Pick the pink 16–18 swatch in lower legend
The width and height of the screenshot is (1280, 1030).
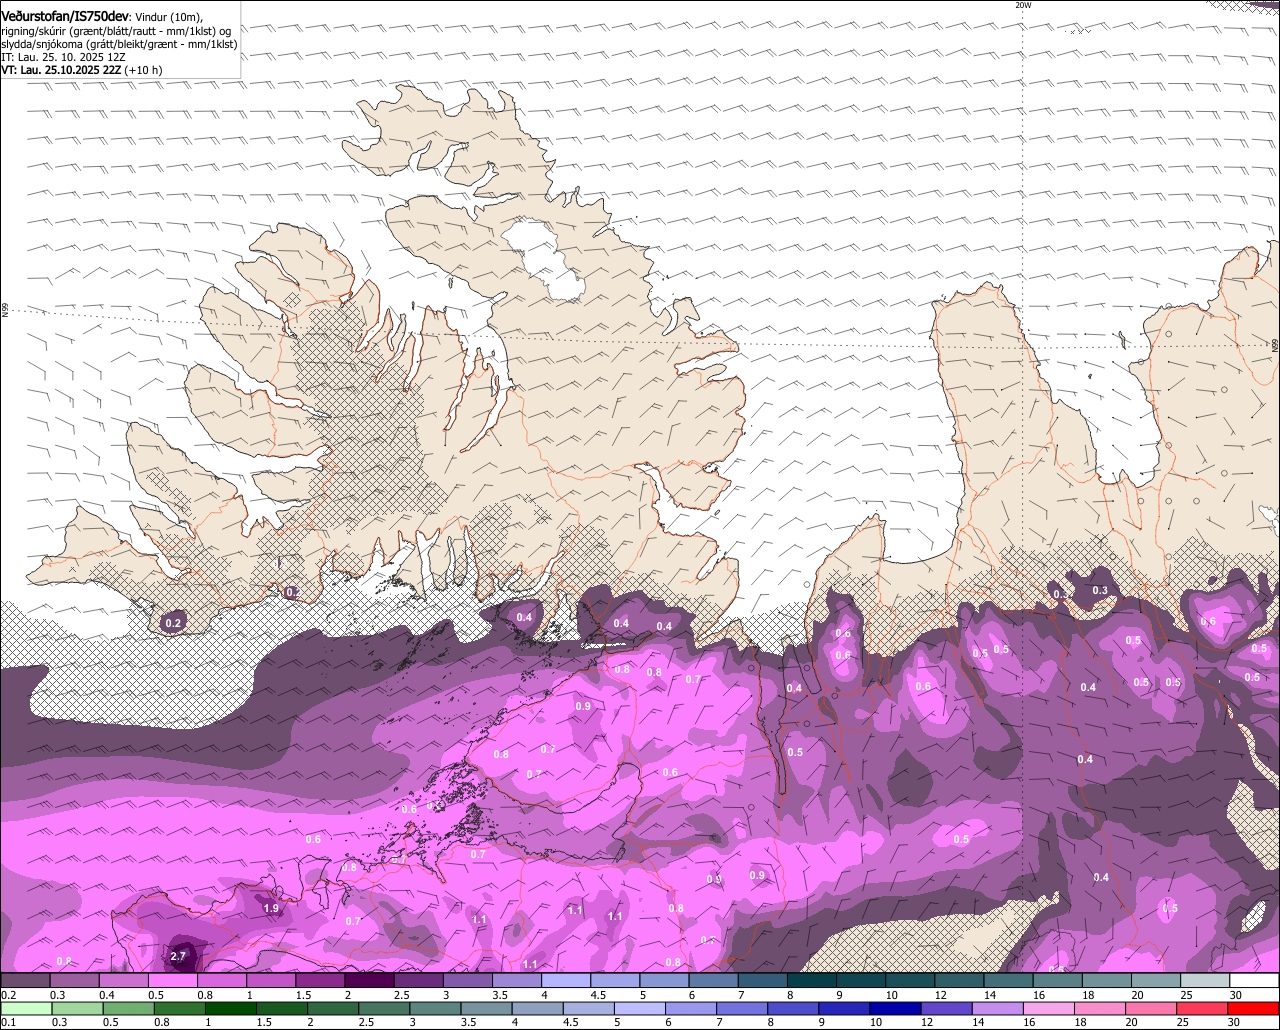[1048, 1008]
